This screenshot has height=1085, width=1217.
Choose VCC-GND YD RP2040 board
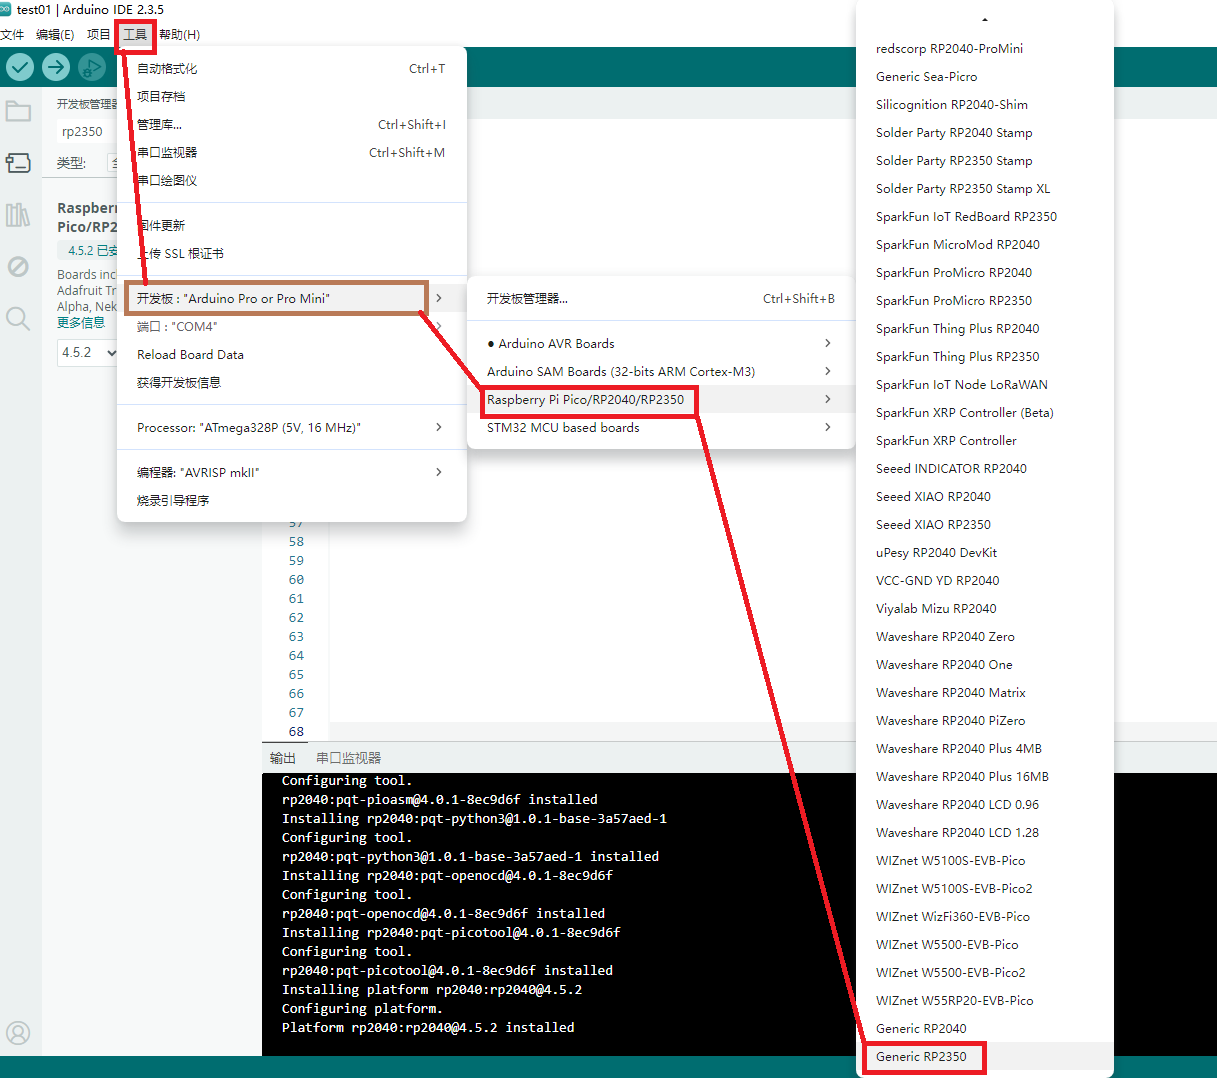pos(985,580)
